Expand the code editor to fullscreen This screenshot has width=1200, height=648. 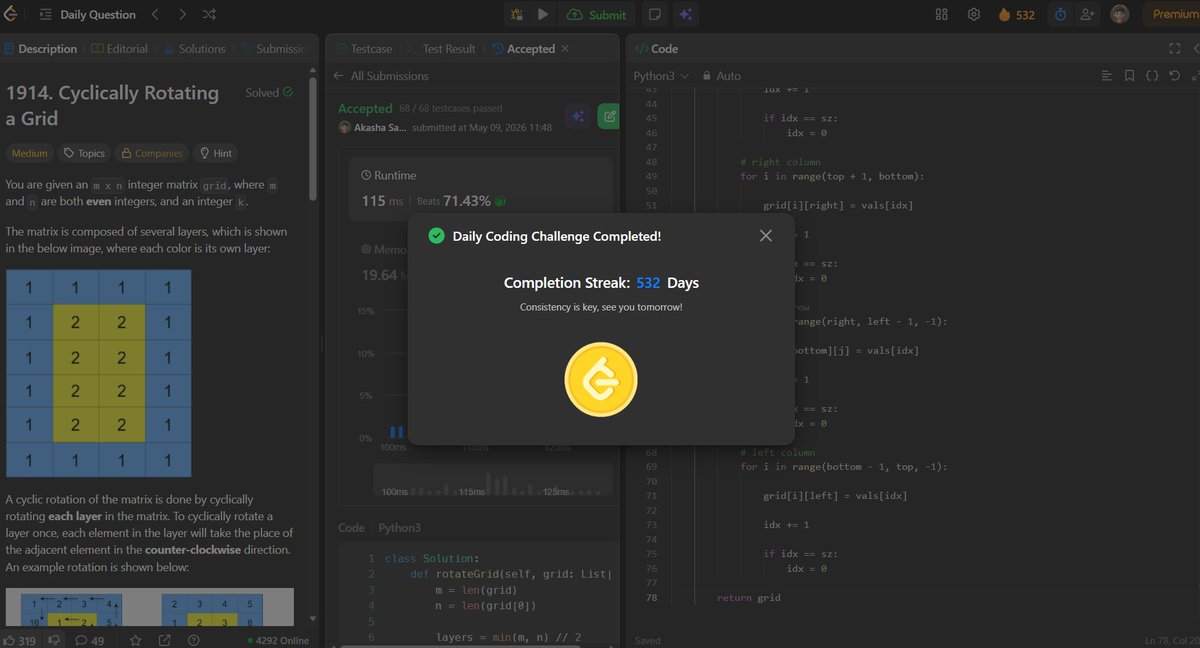click(x=1175, y=48)
